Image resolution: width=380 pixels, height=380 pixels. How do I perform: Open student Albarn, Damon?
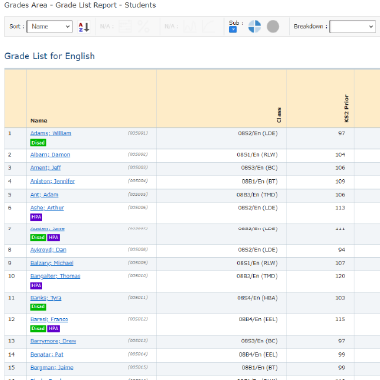50,155
